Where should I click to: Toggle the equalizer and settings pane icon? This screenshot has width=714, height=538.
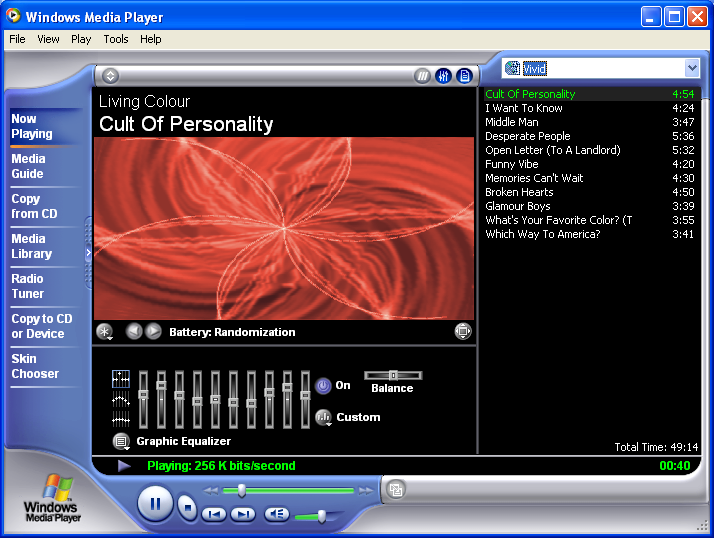pyautogui.click(x=443, y=76)
